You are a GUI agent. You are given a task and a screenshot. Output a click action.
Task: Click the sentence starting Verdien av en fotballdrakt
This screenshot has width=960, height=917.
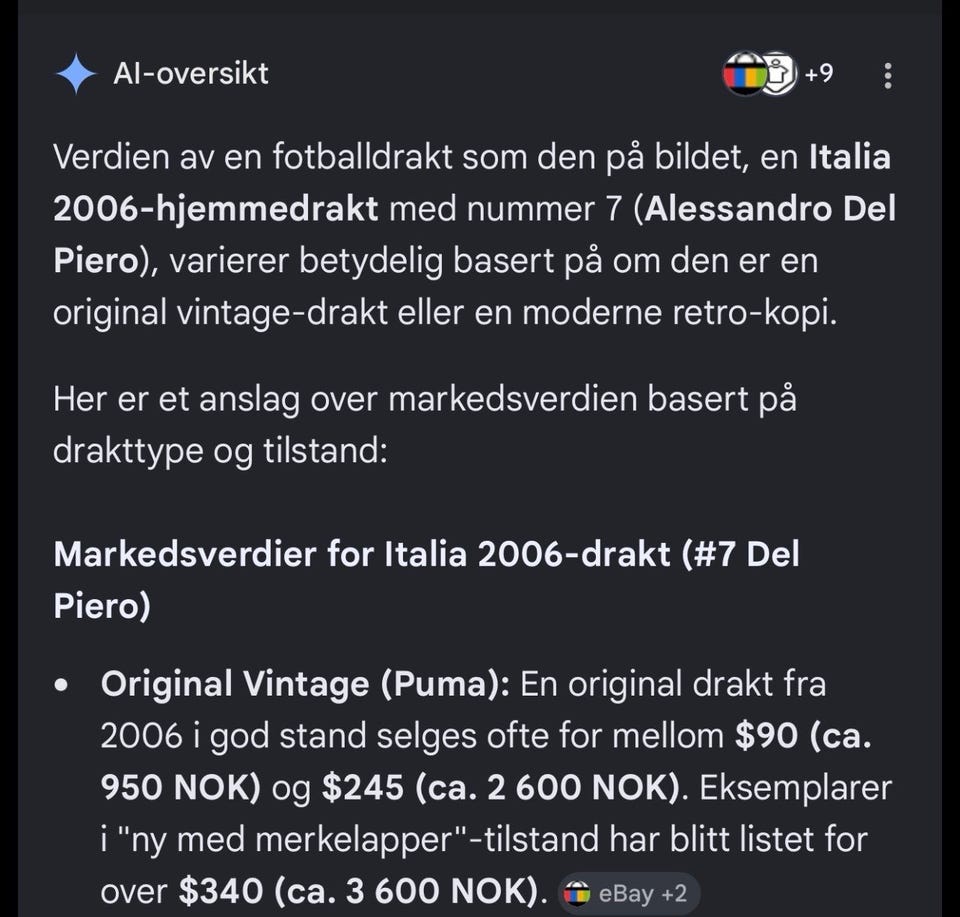coord(474,234)
